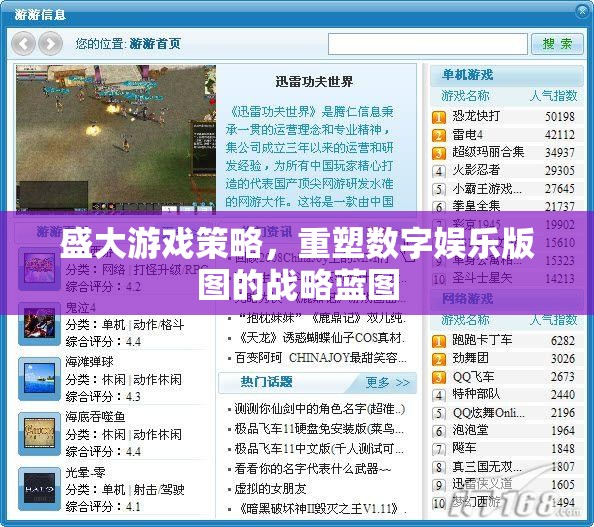Open the 海滩弹球 game title
Image resolution: width=594 pixels, height=527 pixels.
(89, 362)
